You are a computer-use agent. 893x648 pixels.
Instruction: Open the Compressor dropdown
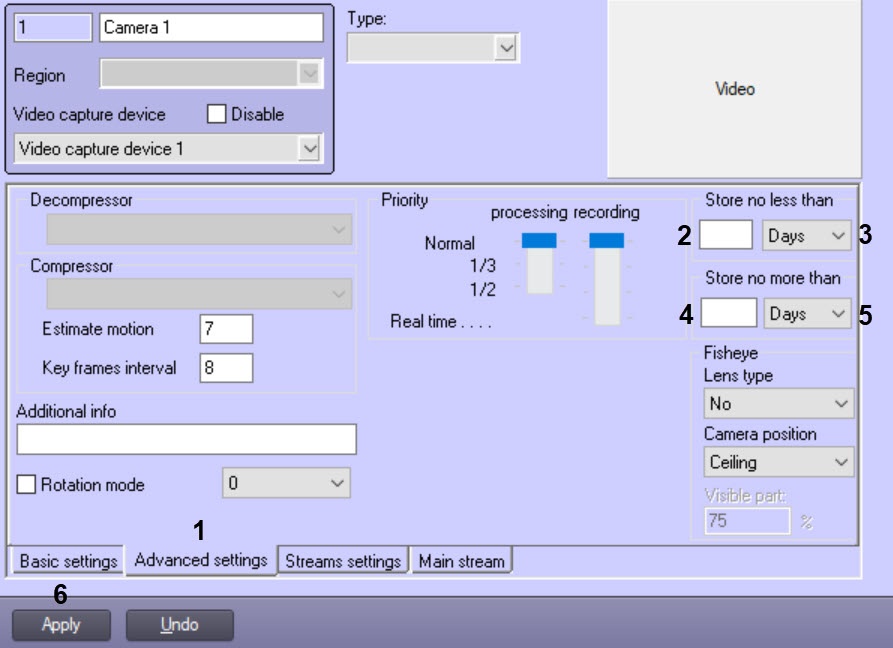[199, 294]
